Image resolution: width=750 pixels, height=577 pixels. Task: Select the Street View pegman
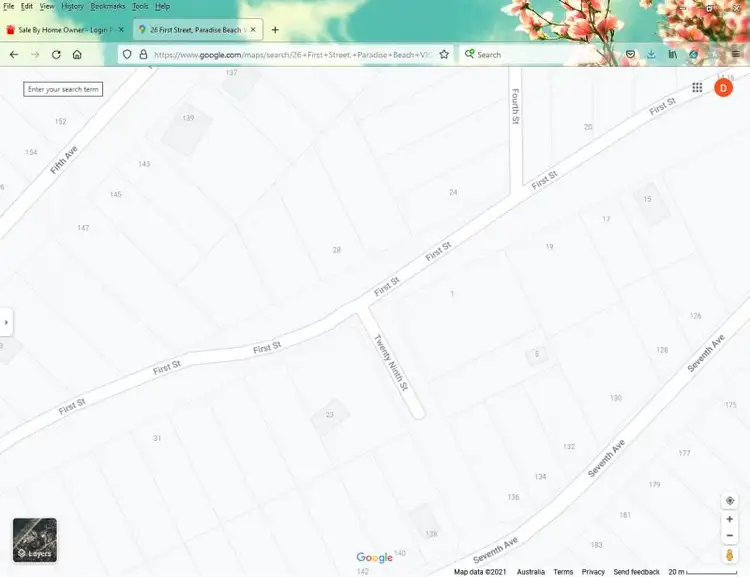pyautogui.click(x=730, y=555)
